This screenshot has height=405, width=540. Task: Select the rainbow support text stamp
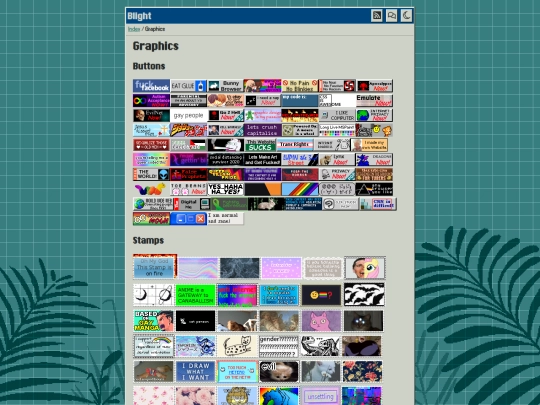click(x=154, y=346)
